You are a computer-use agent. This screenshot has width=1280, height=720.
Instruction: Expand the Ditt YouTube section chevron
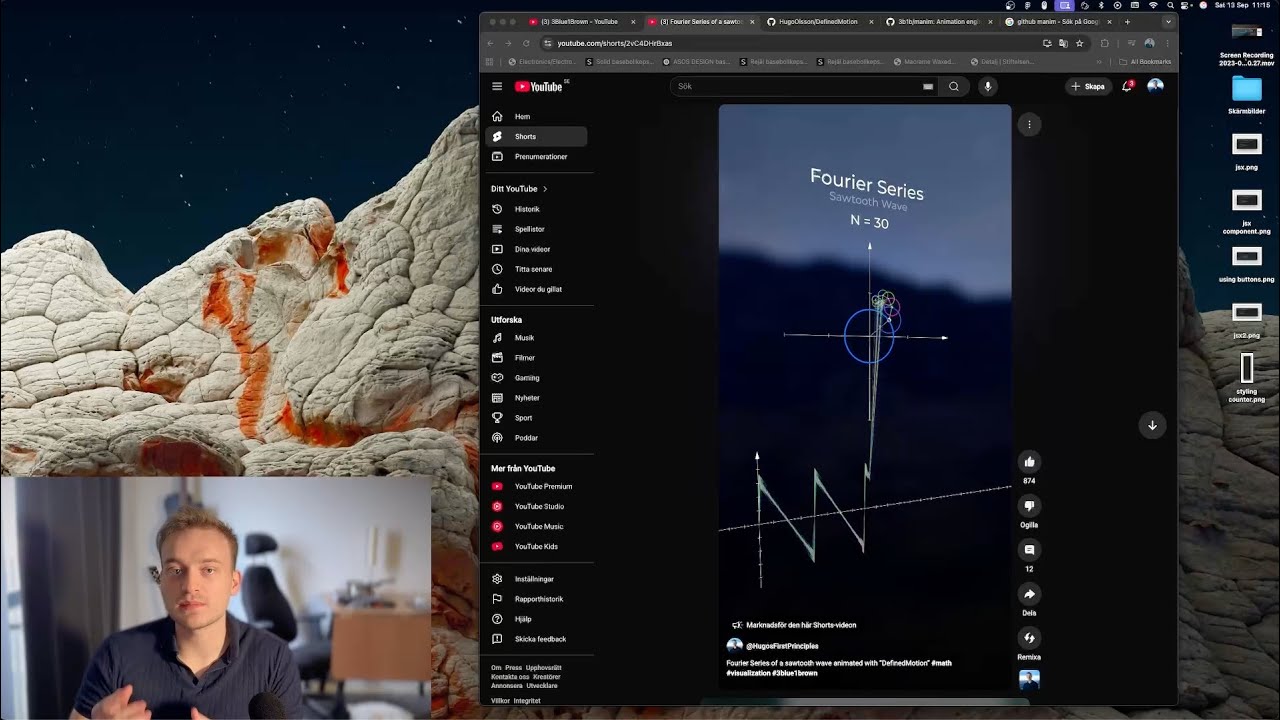(545, 189)
